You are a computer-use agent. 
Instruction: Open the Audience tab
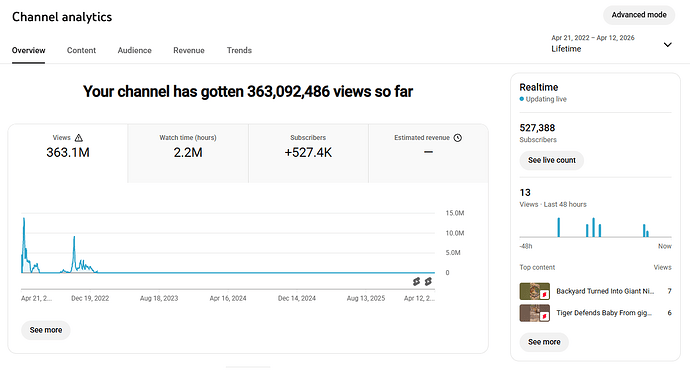[x=135, y=50]
